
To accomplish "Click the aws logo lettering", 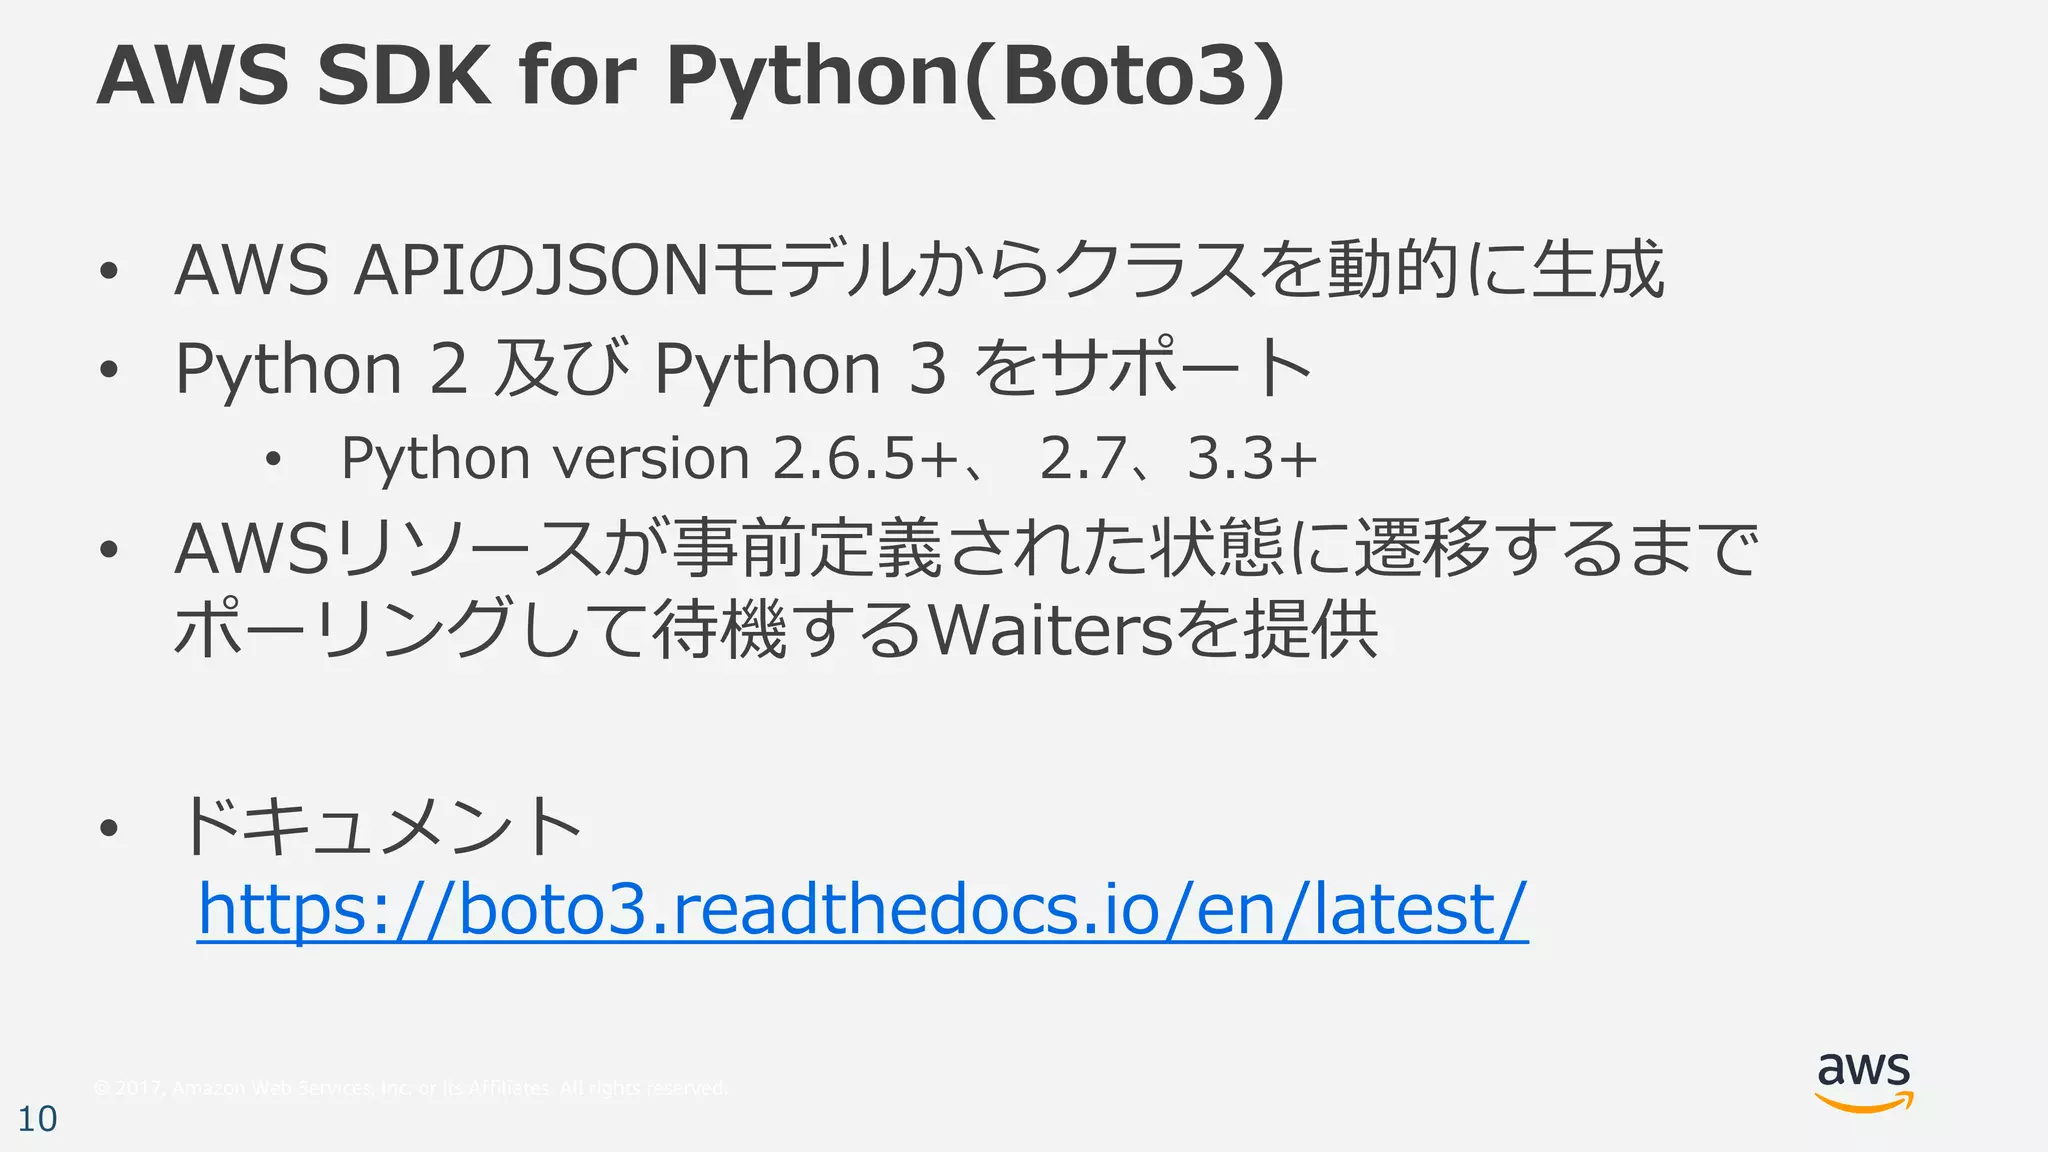I will (1863, 1071).
